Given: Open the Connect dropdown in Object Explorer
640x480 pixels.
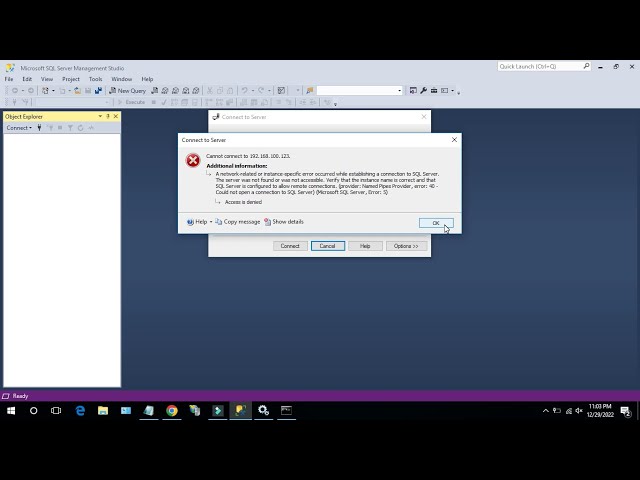Looking at the screenshot, I should tap(19, 128).
